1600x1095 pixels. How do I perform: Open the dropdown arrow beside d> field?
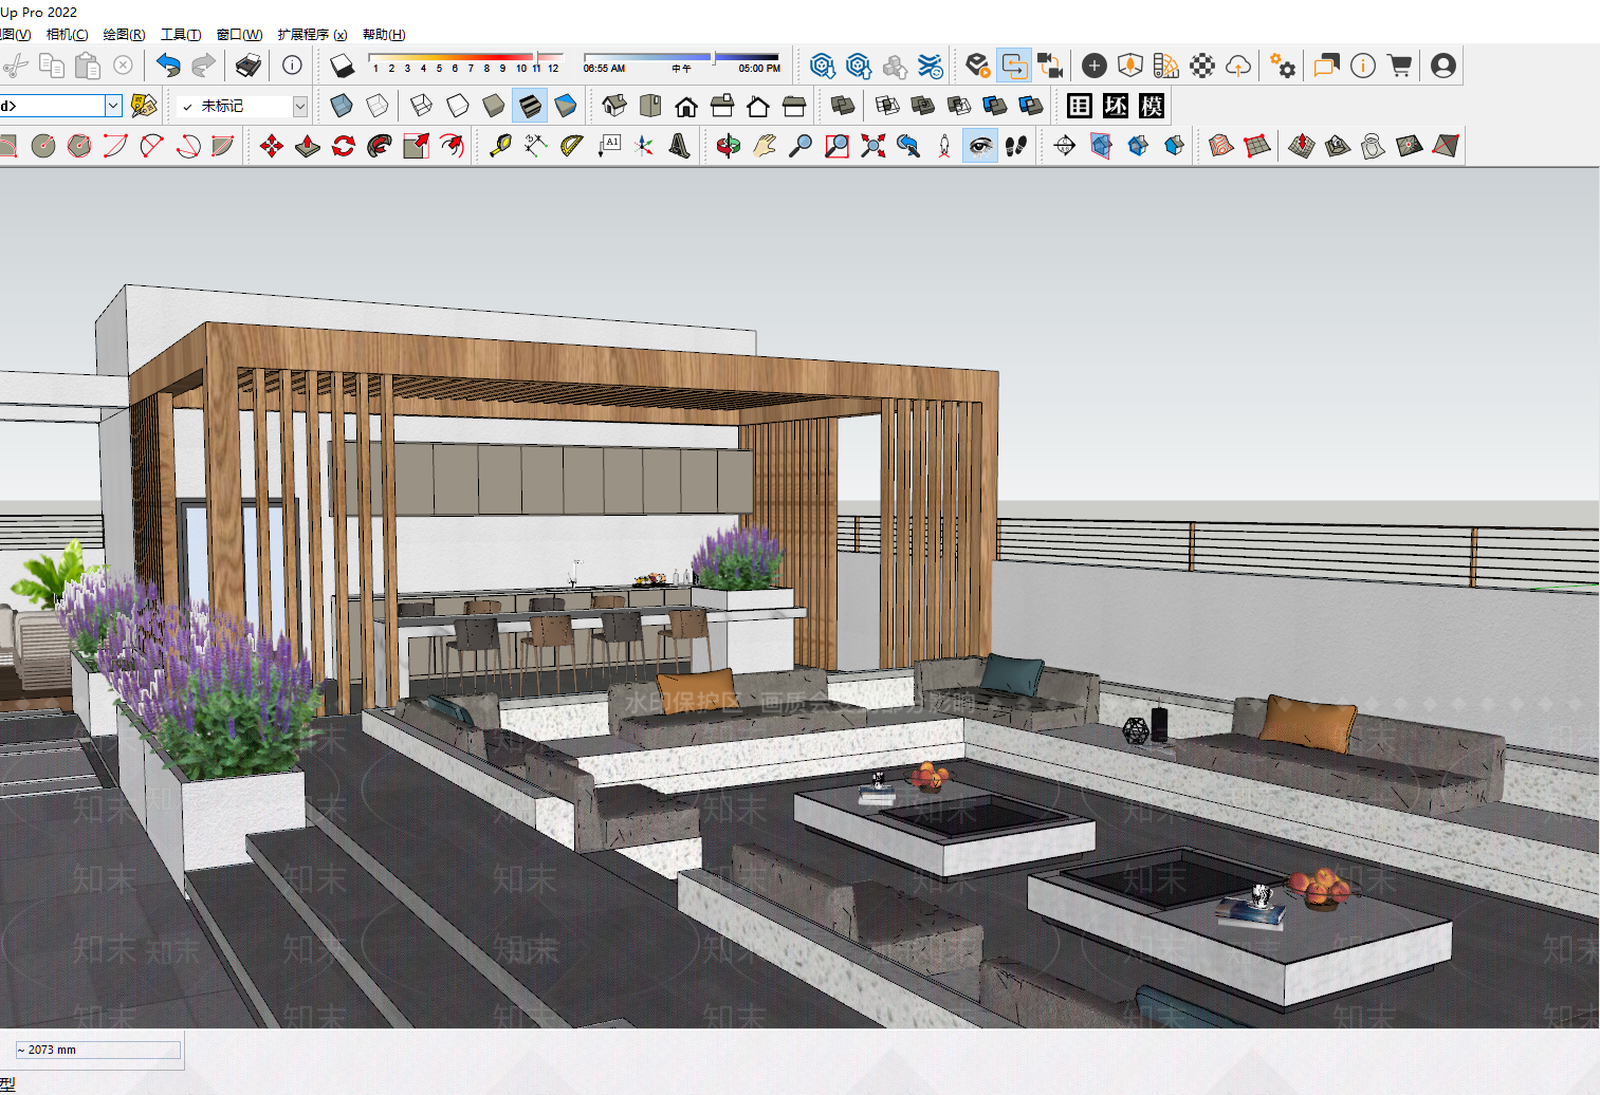pos(113,105)
